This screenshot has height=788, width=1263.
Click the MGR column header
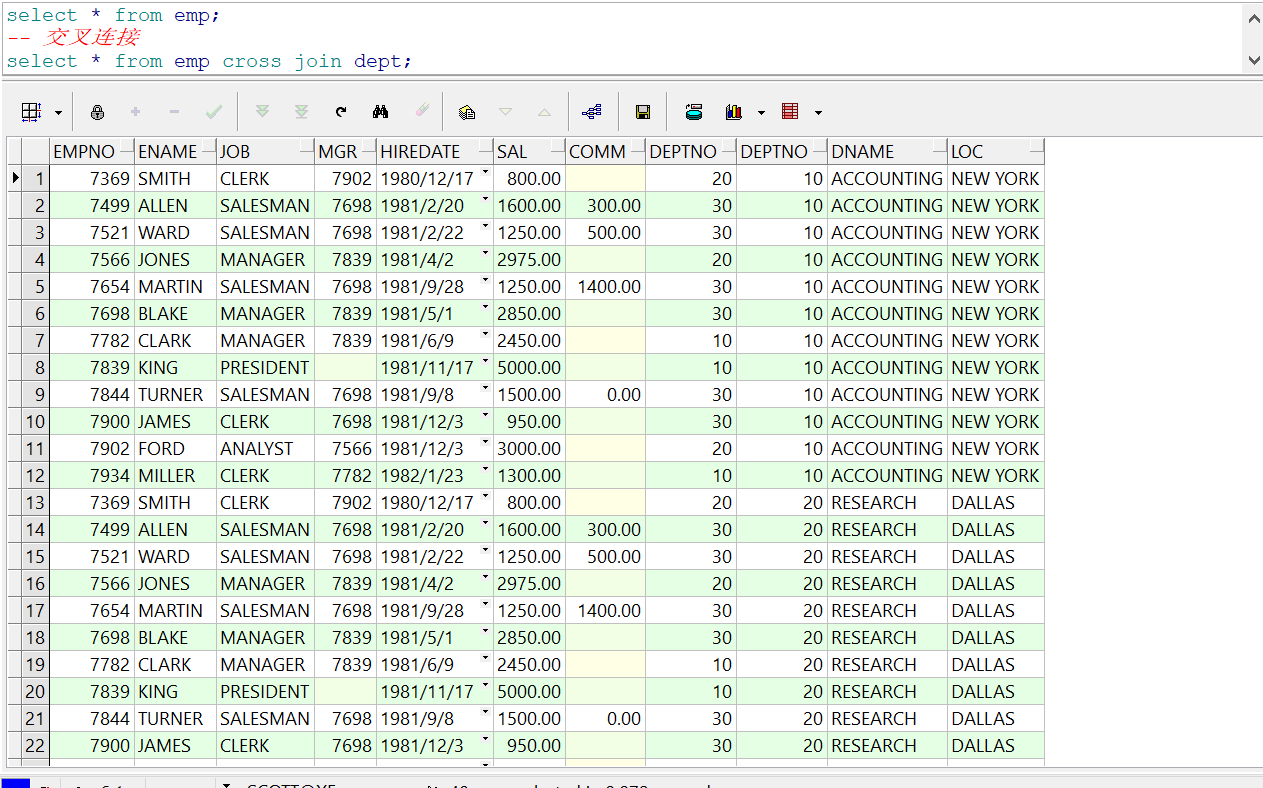346,152
